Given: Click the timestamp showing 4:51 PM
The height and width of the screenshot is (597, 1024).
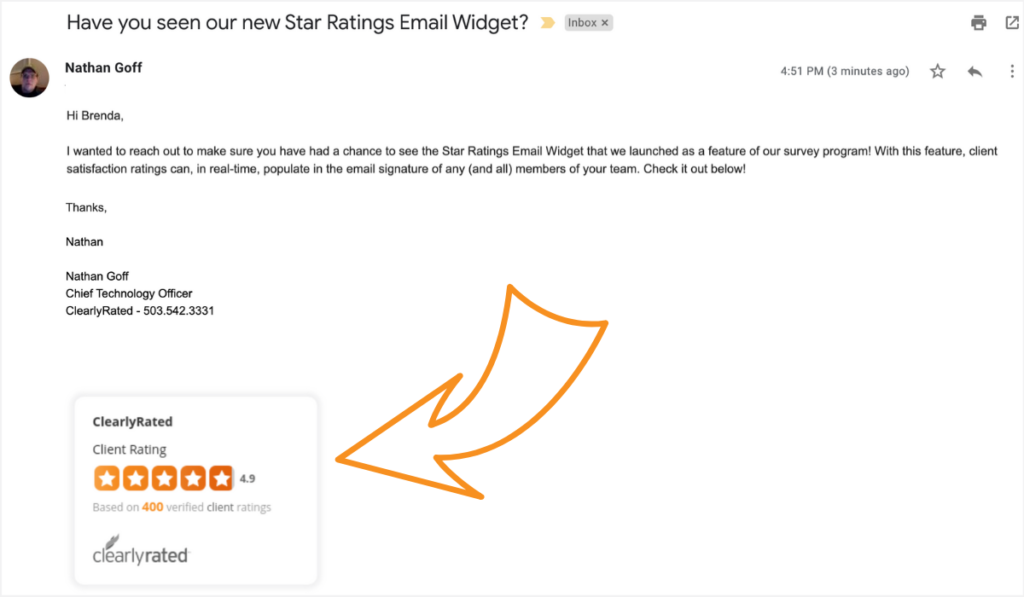Looking at the screenshot, I should point(844,70).
